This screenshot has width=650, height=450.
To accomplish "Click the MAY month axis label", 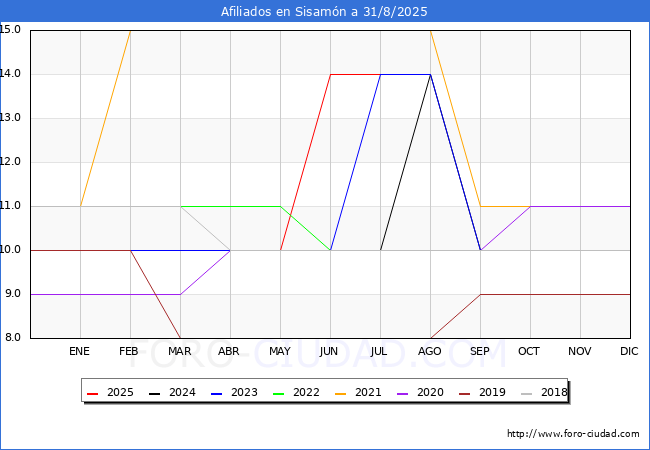I will pyautogui.click(x=280, y=351).
